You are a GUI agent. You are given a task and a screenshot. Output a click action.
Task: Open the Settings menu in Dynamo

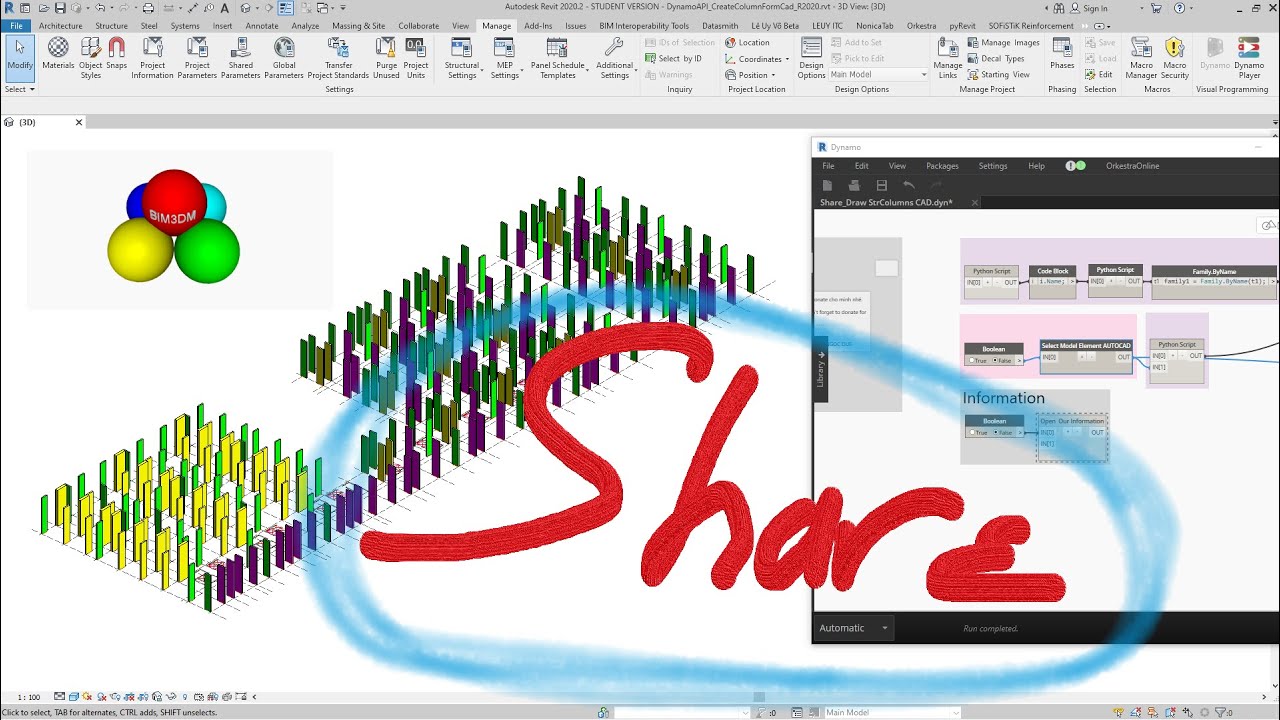coord(993,166)
